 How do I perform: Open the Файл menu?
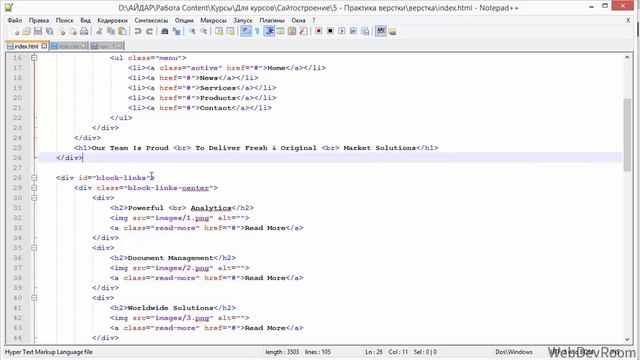click(15, 20)
